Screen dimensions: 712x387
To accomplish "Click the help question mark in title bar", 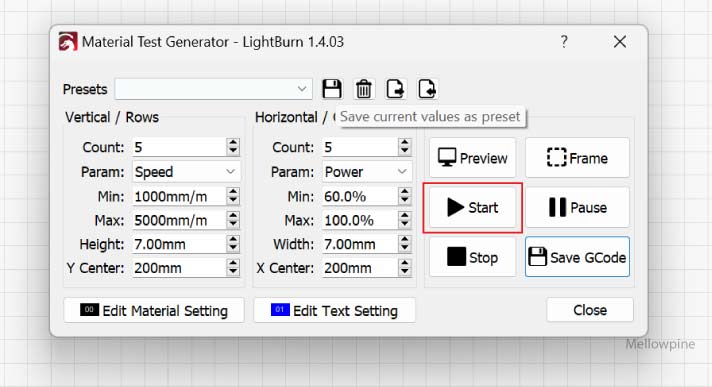I will click(x=564, y=42).
